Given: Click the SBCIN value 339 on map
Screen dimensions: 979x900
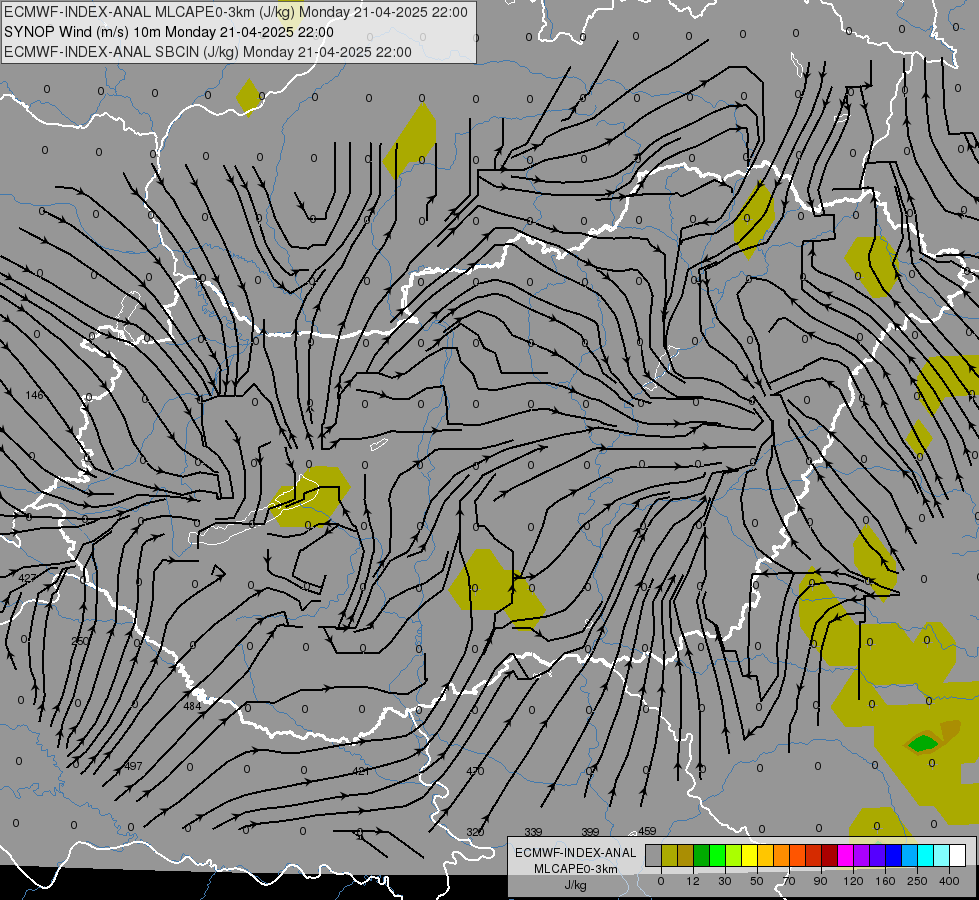Looking at the screenshot, I should pos(533,832).
